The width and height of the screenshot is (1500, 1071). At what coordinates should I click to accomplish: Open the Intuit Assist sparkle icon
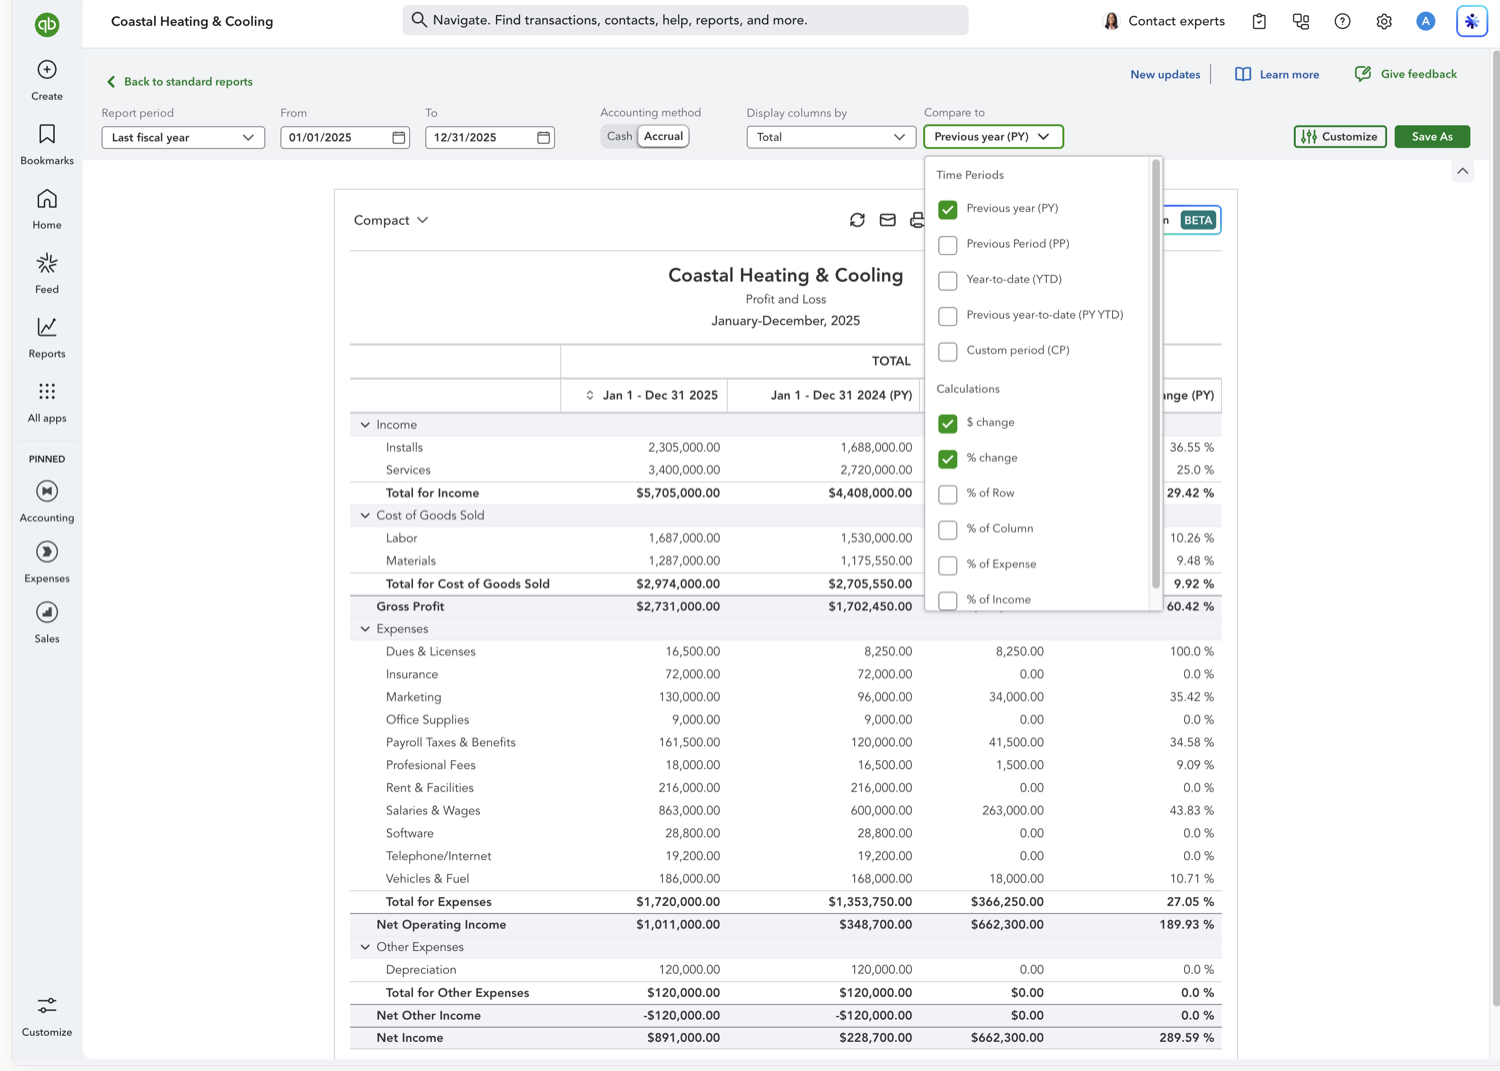coord(1472,21)
